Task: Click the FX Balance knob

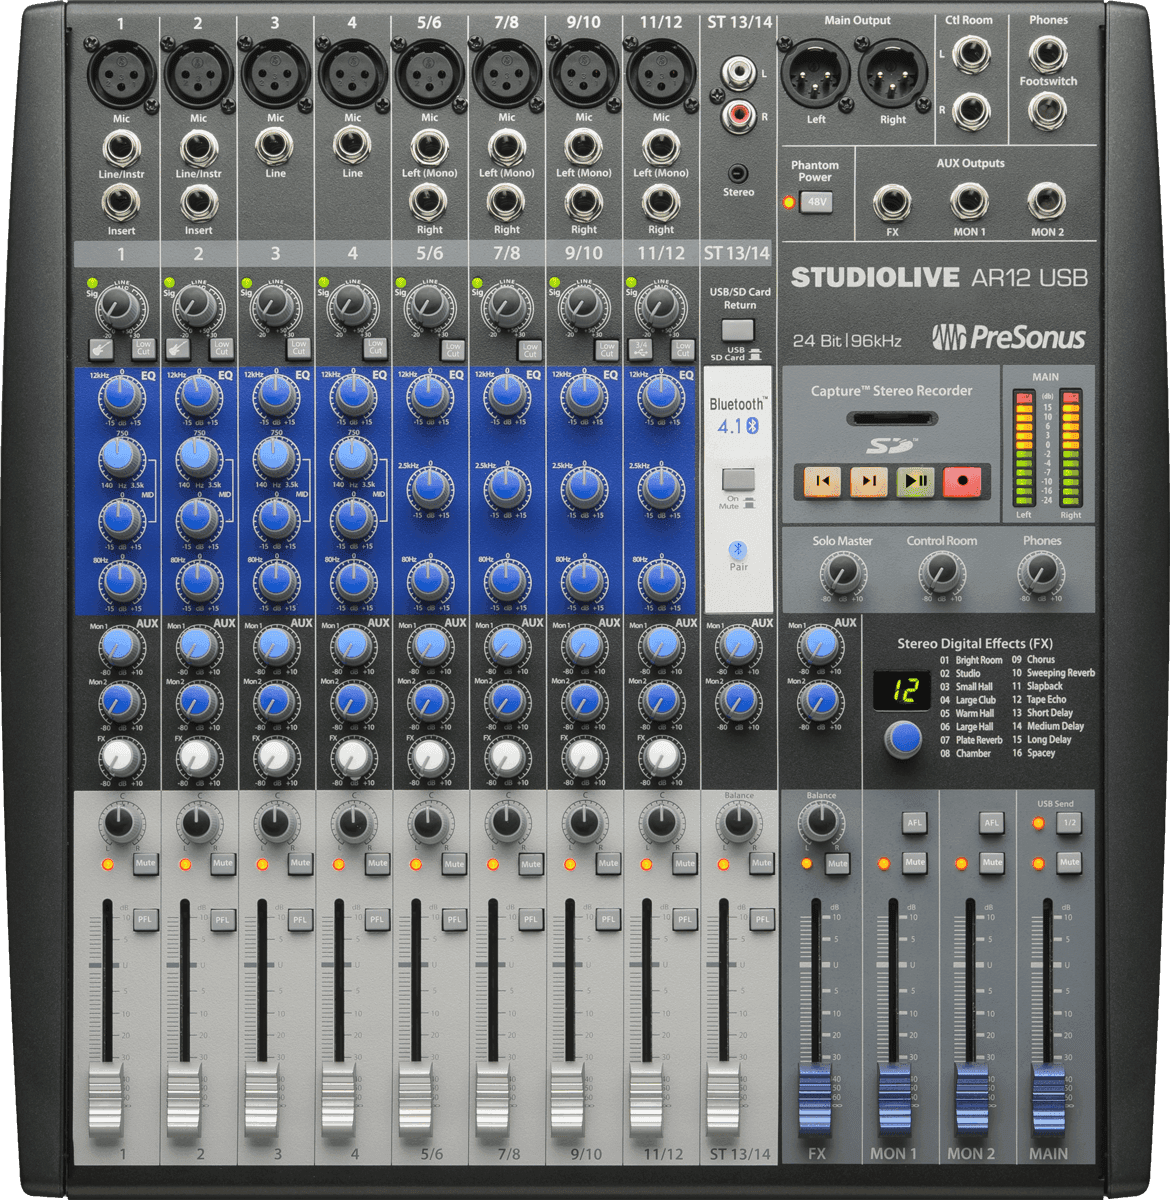Action: pyautogui.click(x=821, y=823)
